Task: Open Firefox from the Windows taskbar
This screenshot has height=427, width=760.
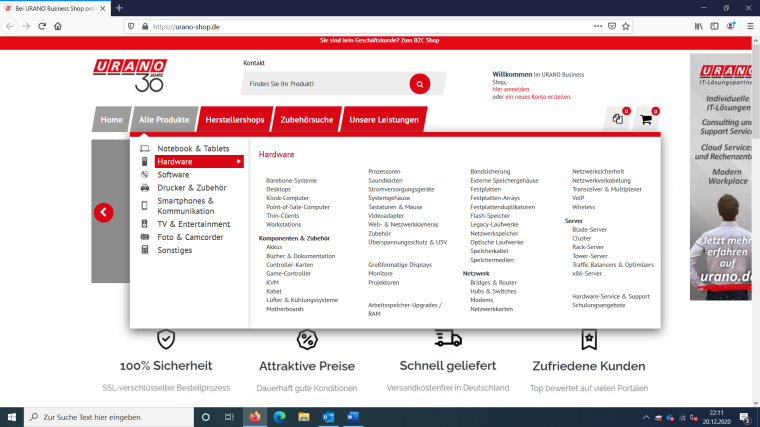Action: (255, 416)
